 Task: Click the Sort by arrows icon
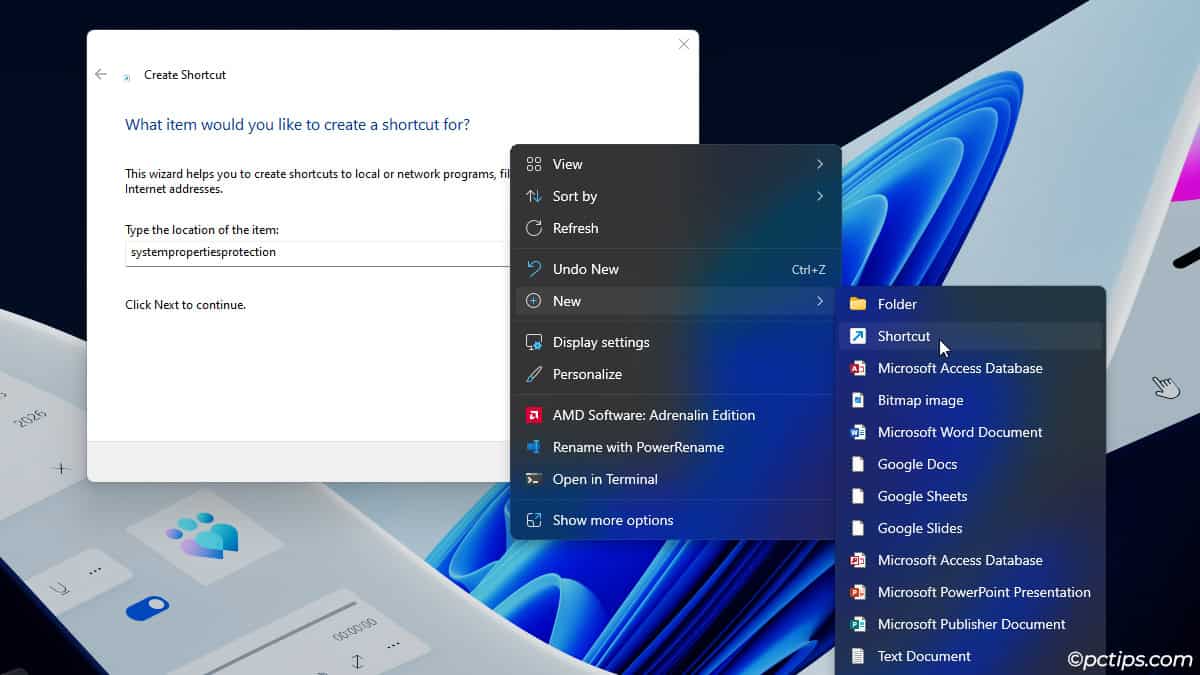tap(534, 196)
